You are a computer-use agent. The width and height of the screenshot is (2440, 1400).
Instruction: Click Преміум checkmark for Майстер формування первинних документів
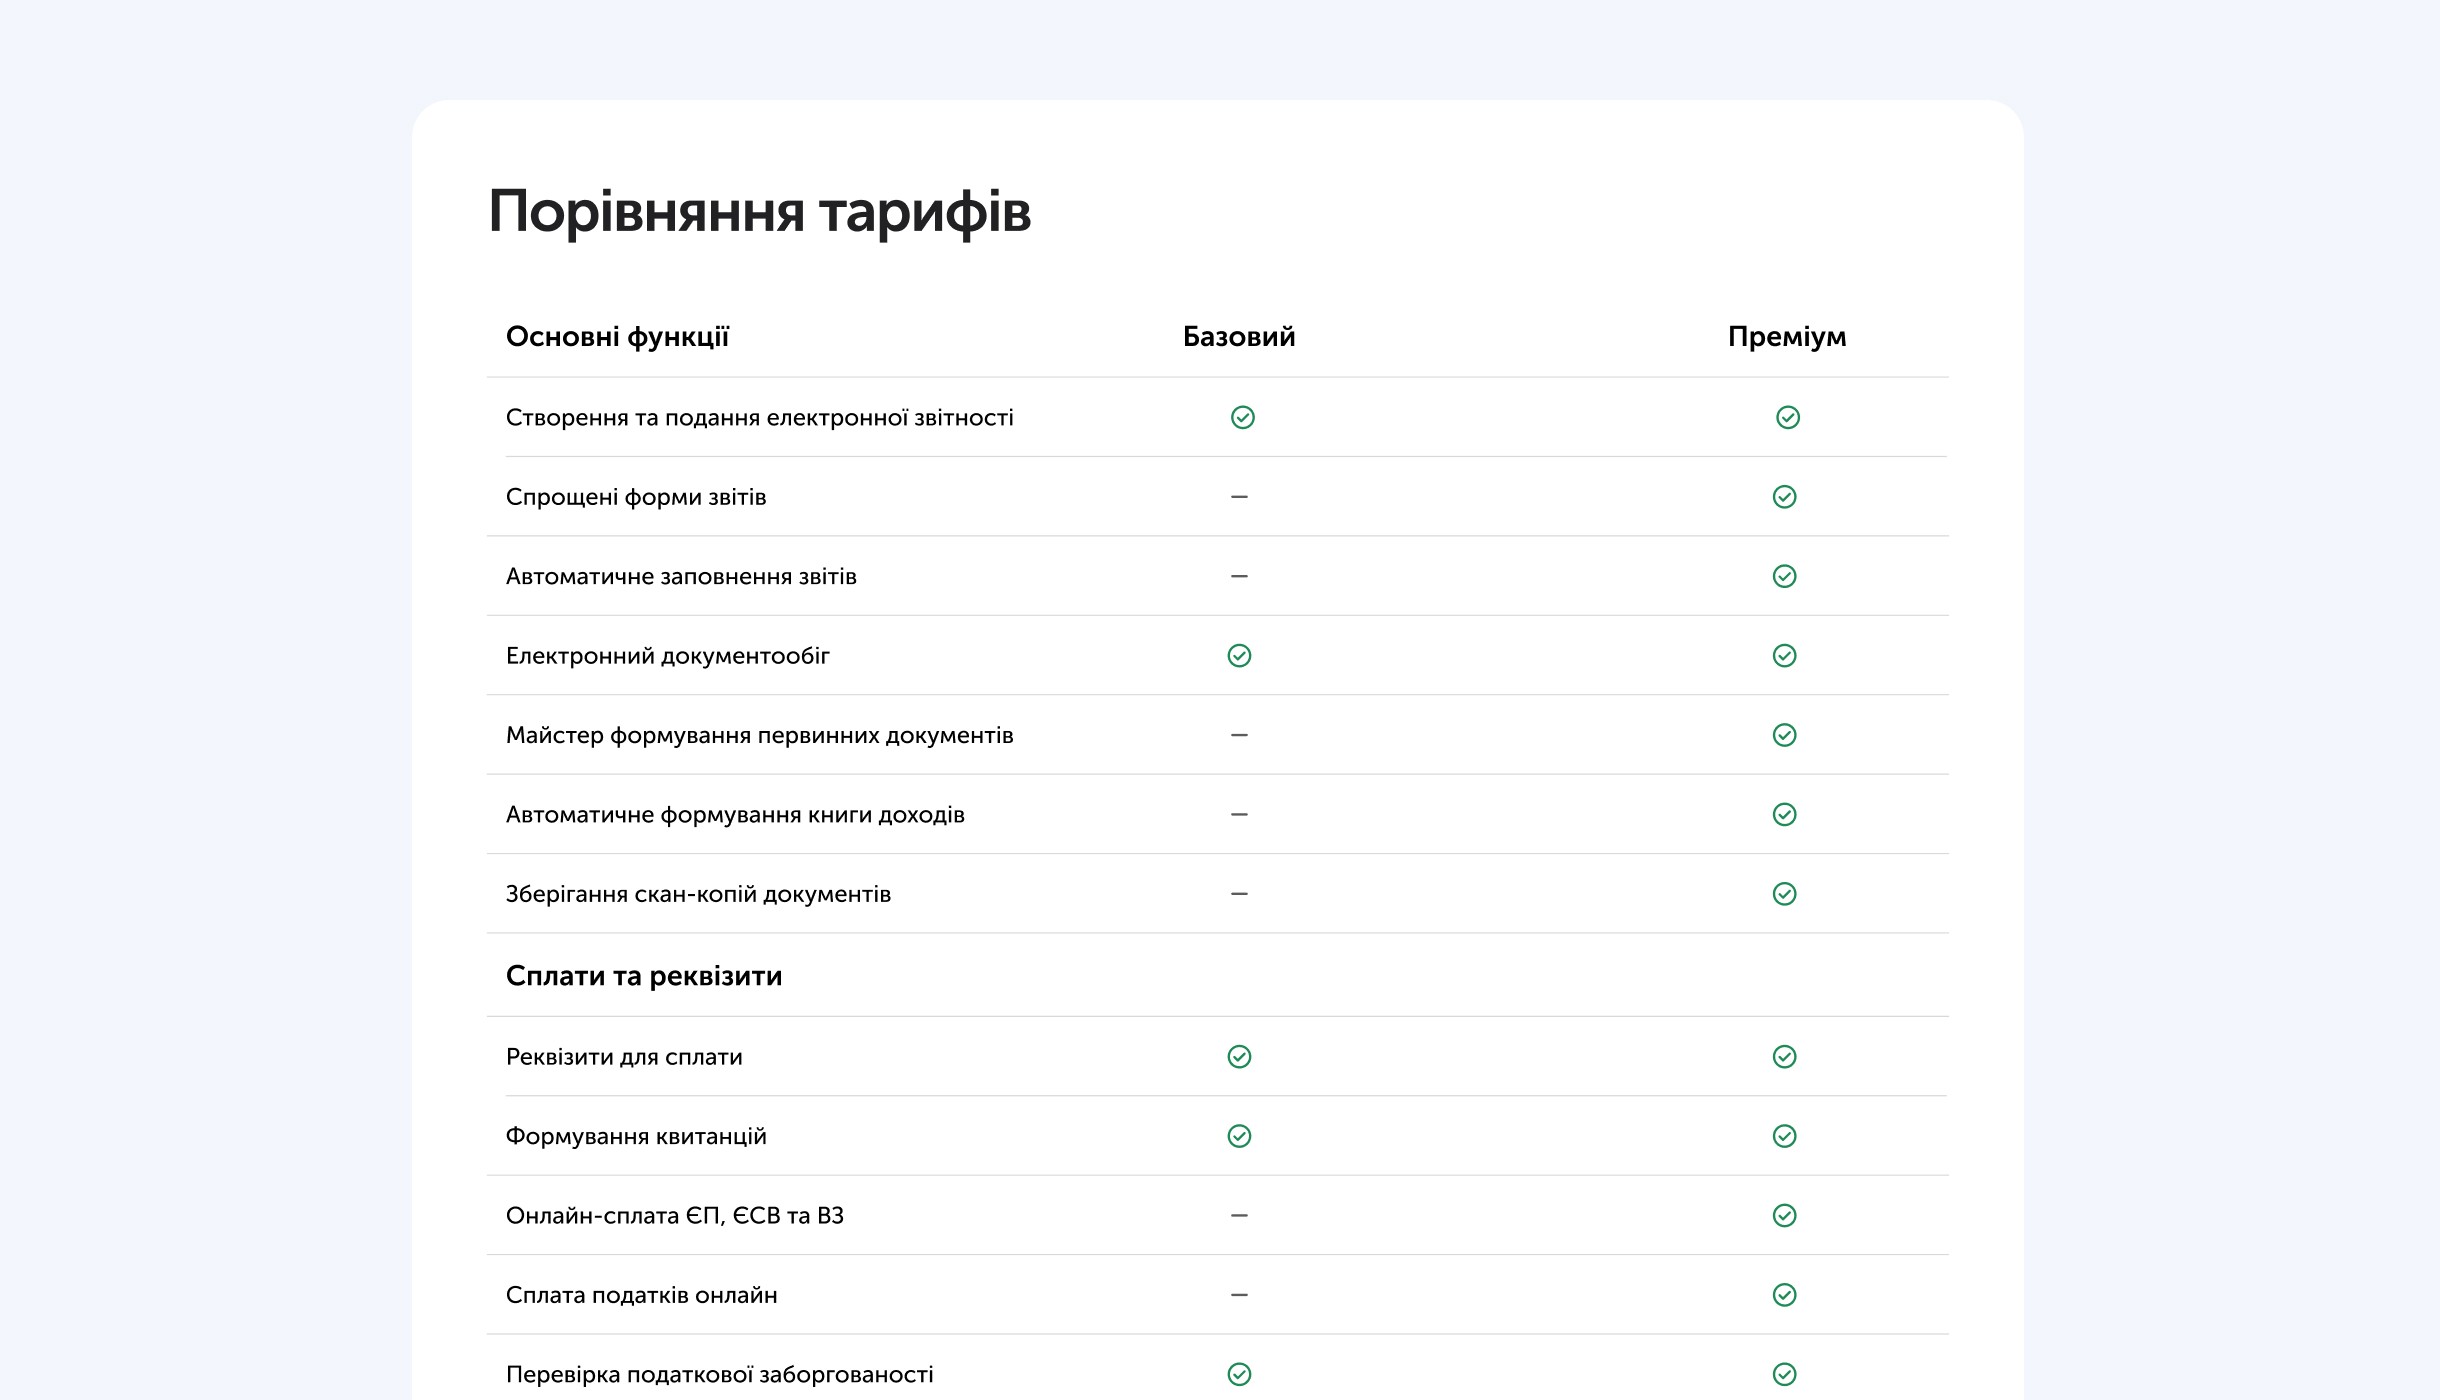click(1784, 735)
